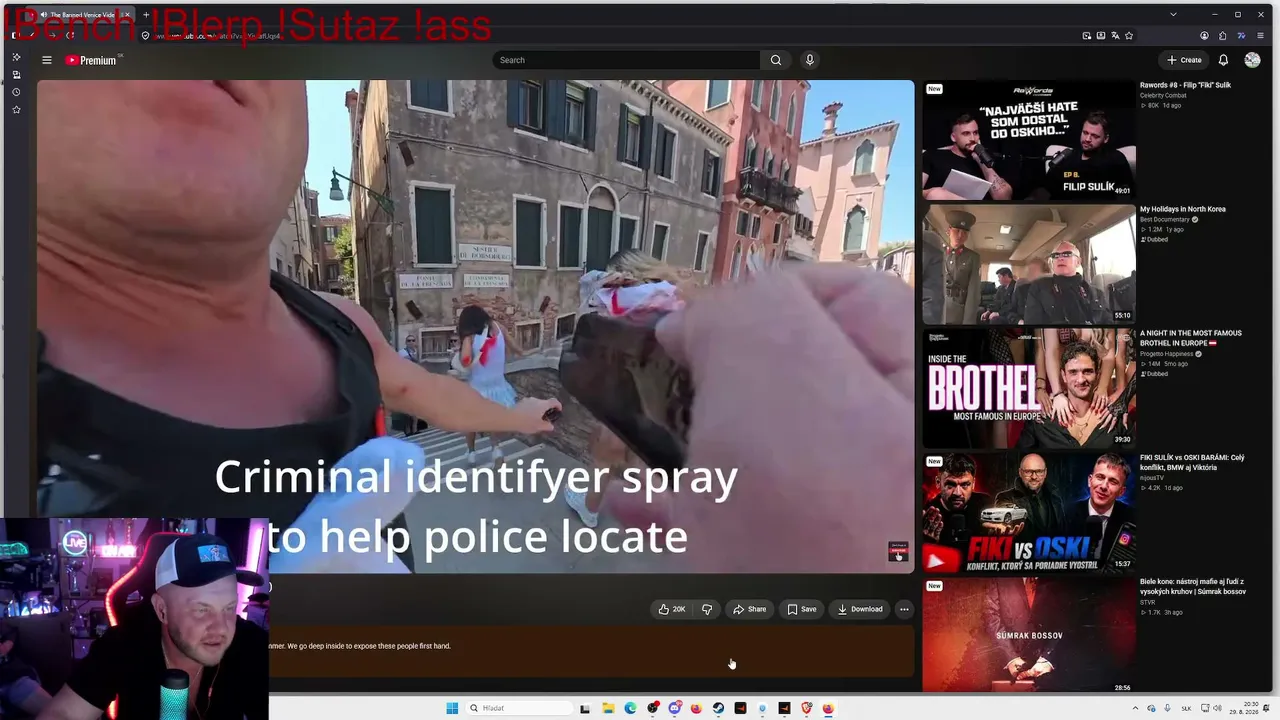Screen dimensions: 1280x720
Task: Open the SLK keyboard language switcher
Action: click(1187, 708)
